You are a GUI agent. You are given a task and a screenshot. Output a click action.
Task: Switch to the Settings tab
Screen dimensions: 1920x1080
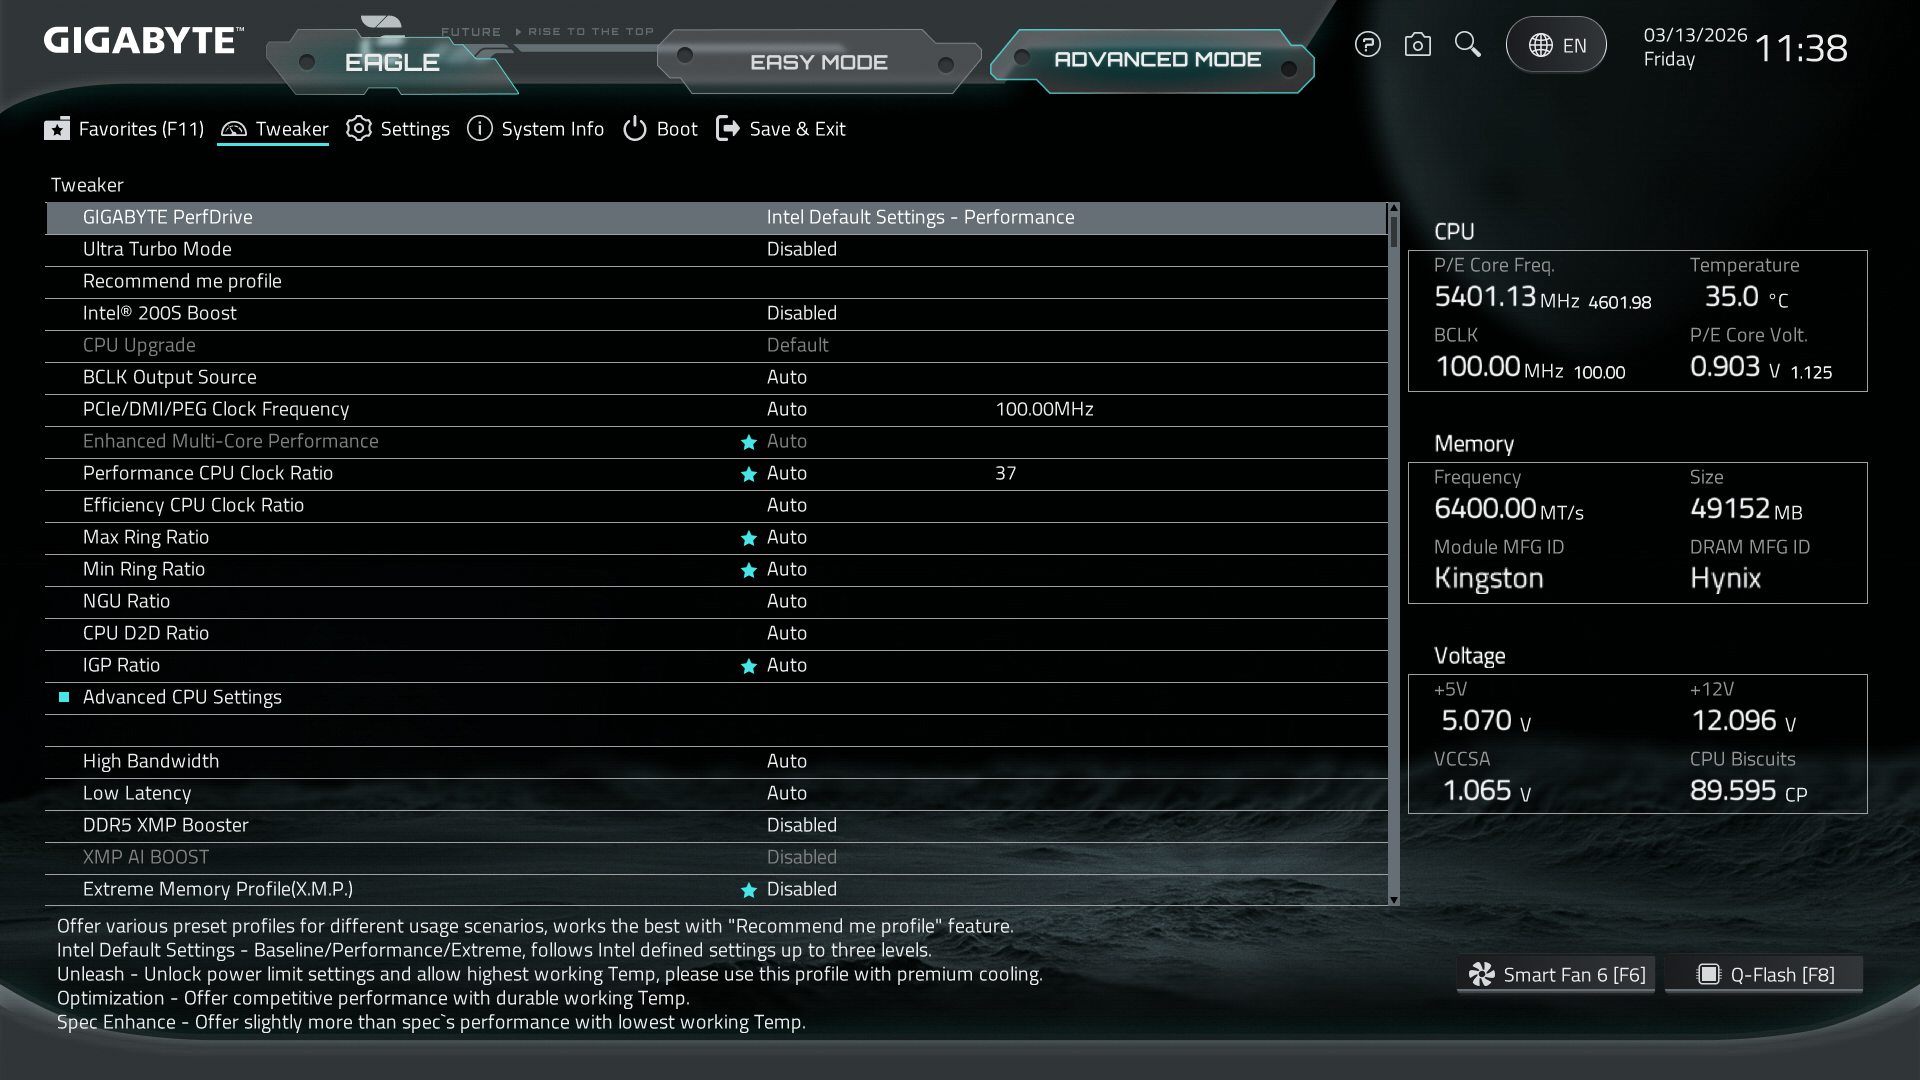coord(398,129)
